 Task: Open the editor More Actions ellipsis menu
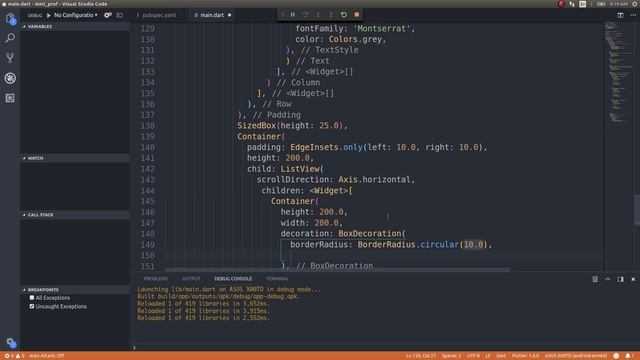point(633,15)
